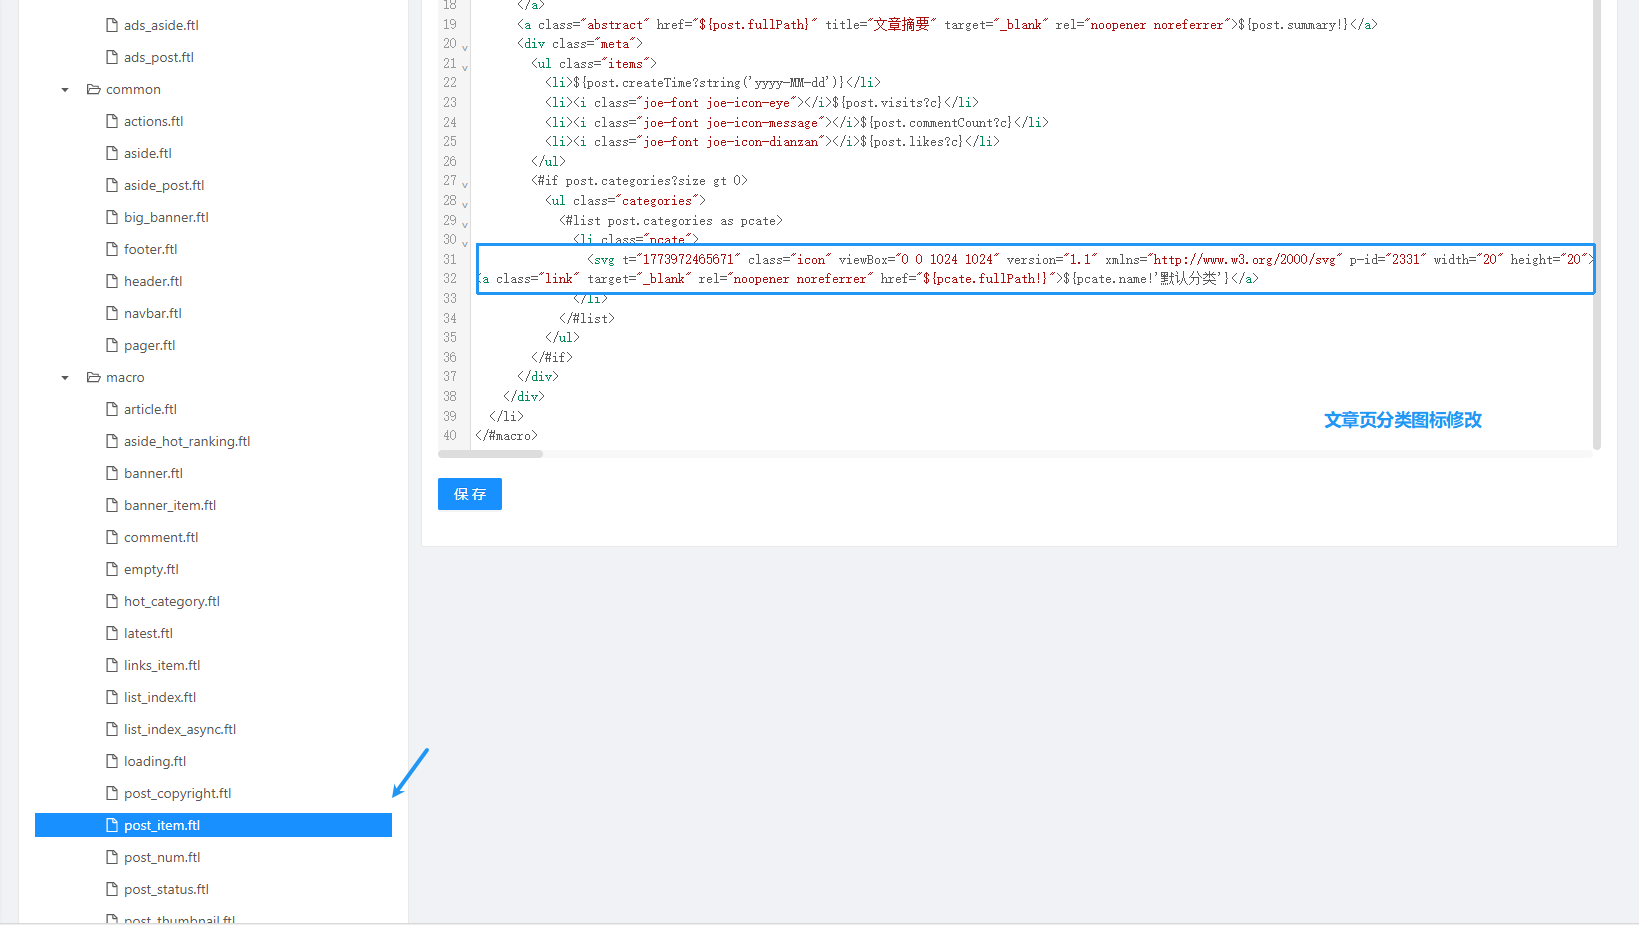Click the file icon beside header.ftl

click(112, 281)
